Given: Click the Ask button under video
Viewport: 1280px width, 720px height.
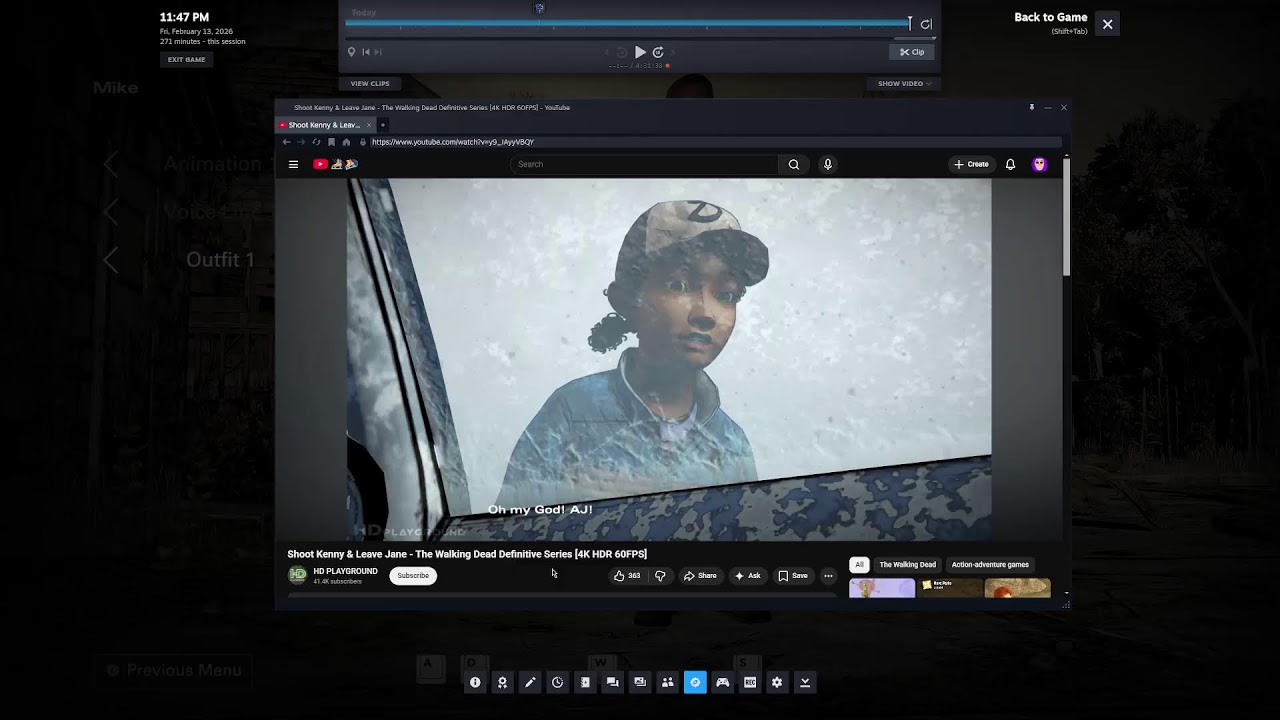Looking at the screenshot, I should pyautogui.click(x=748, y=575).
